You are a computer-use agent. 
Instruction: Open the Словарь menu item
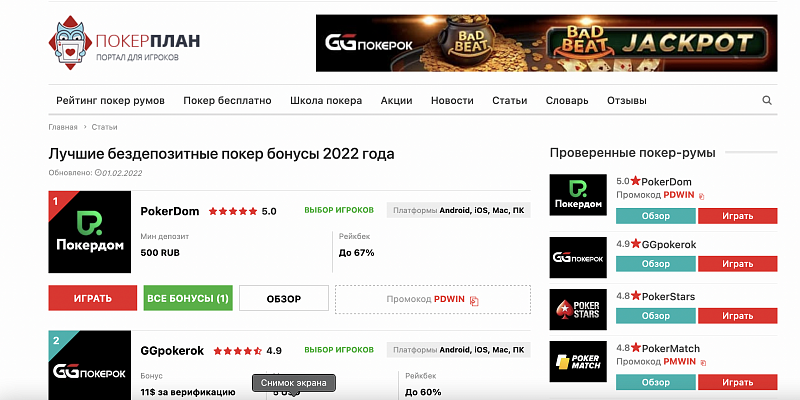(x=567, y=101)
